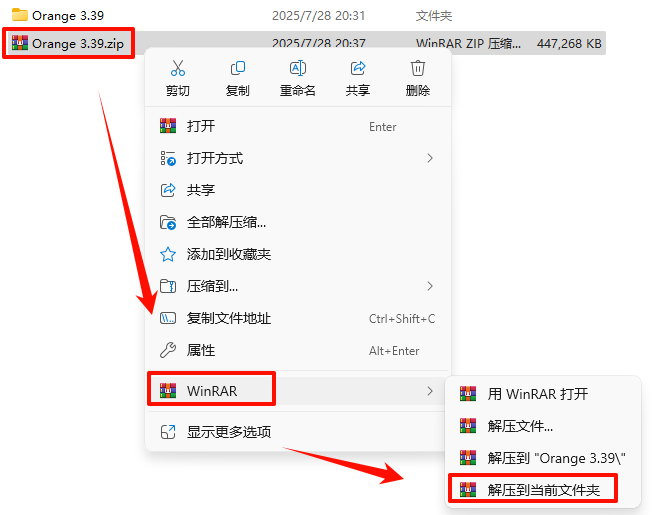Choose 用 WinRAR 打开 in submenu
The width and height of the screenshot is (663, 515).
click(x=543, y=394)
